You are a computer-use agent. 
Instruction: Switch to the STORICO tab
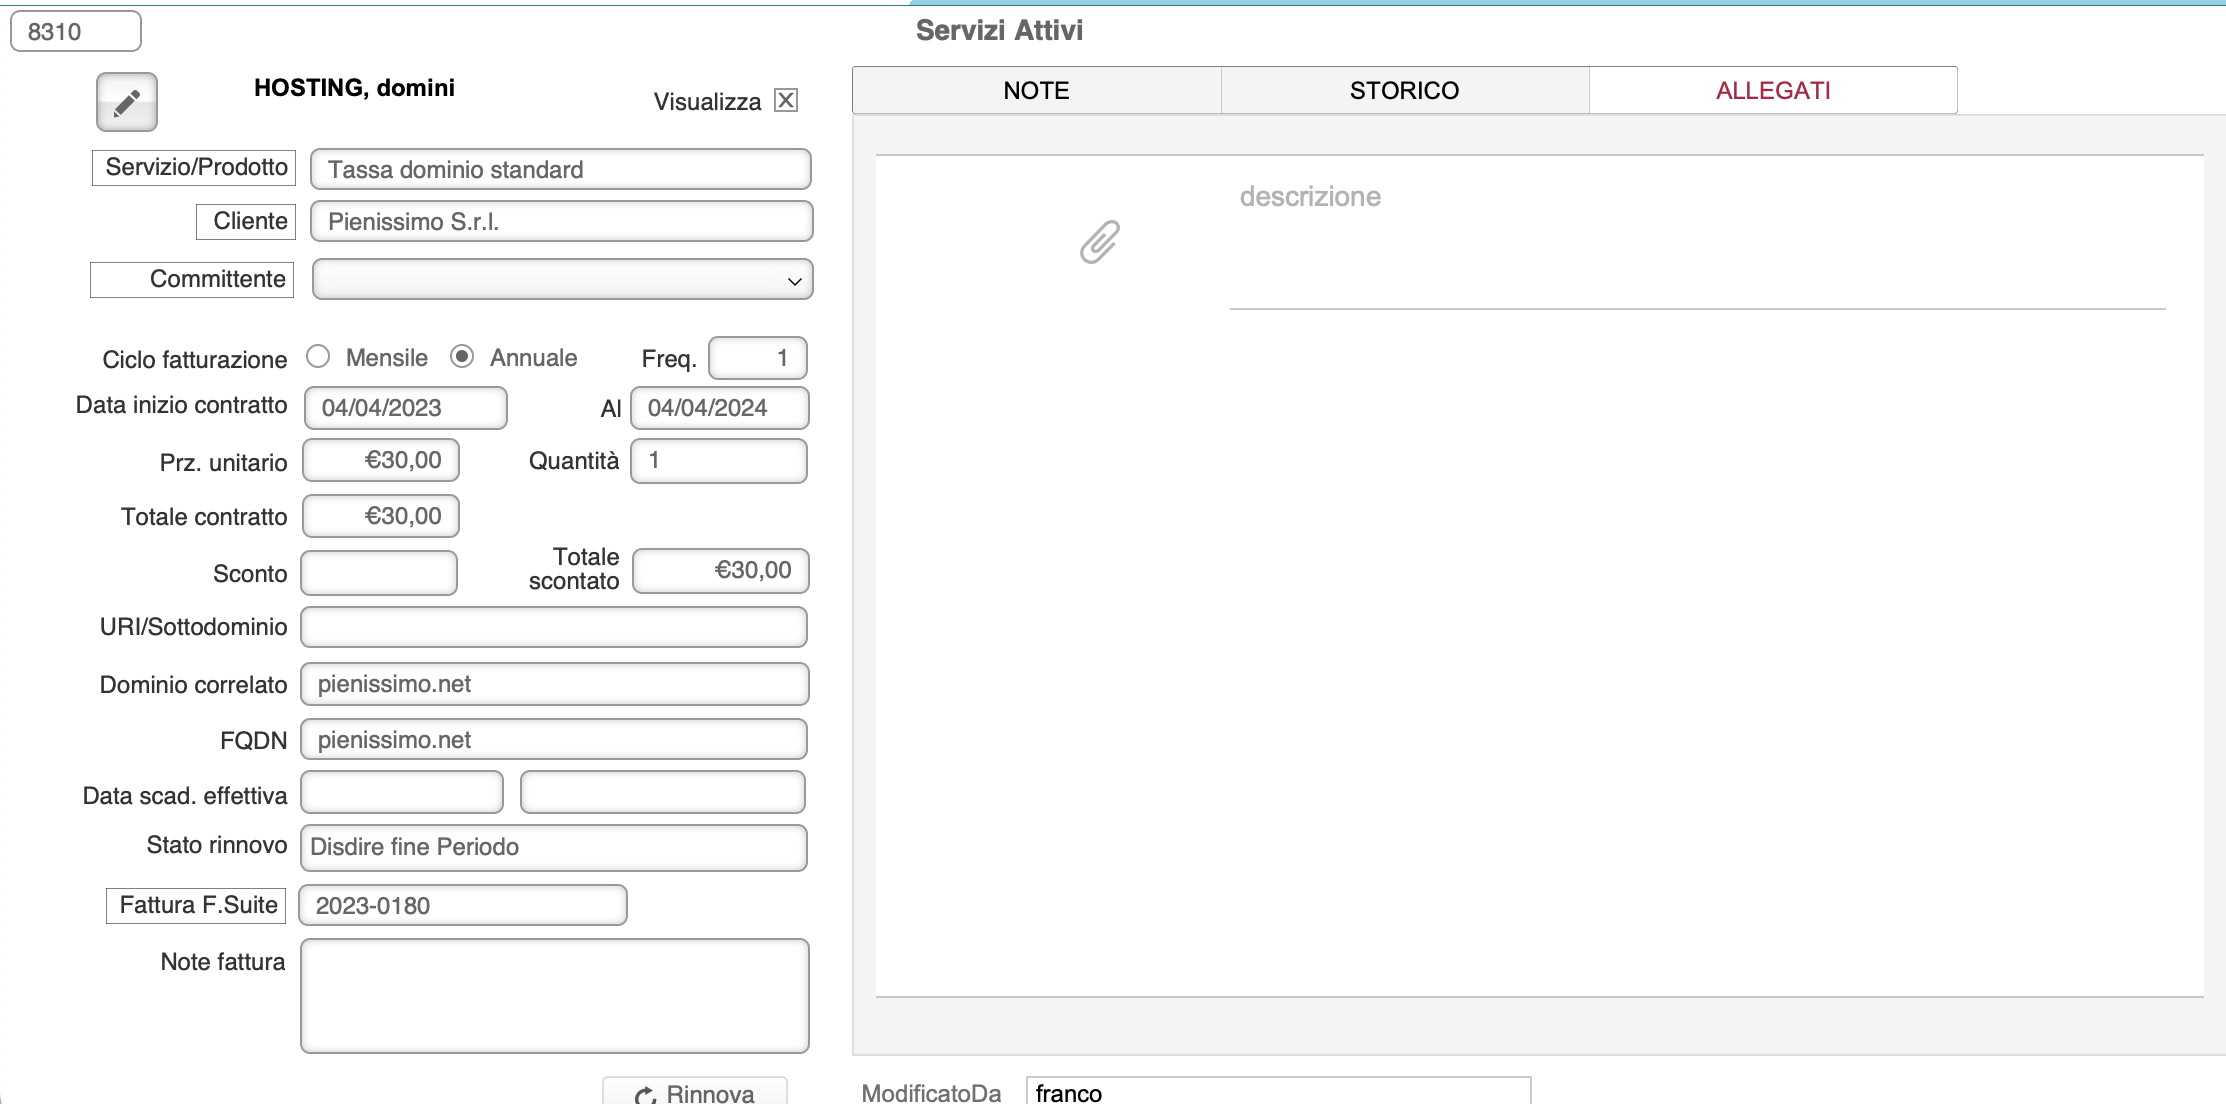coord(1404,91)
